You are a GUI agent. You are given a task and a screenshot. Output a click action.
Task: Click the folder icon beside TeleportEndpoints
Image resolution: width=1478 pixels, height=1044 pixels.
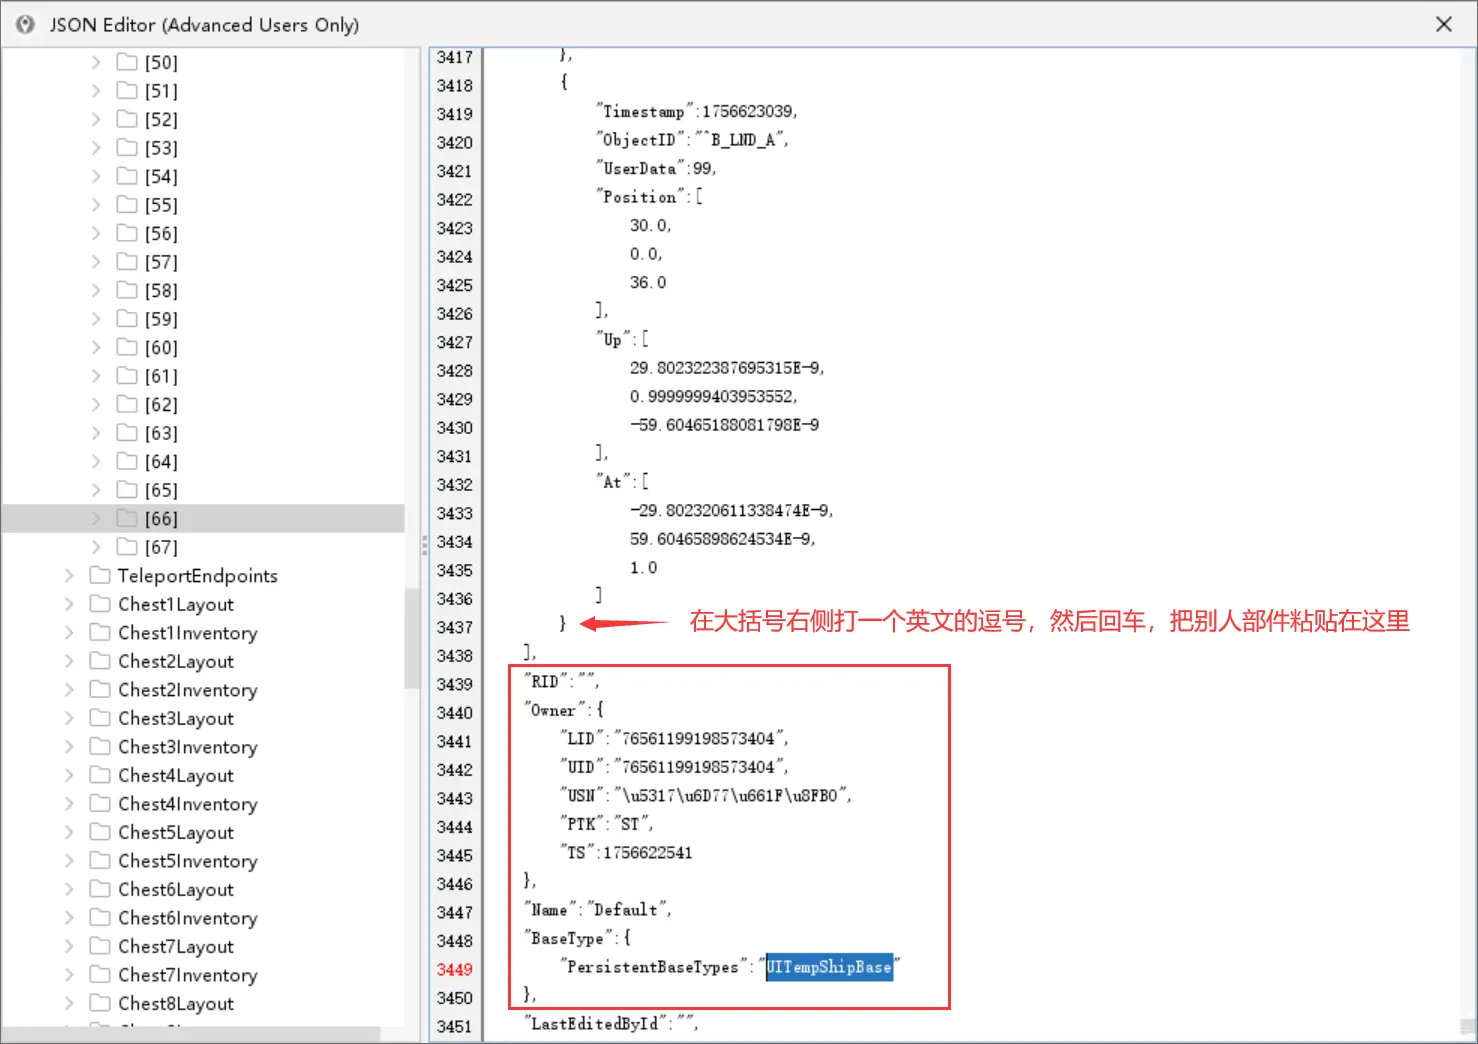100,575
